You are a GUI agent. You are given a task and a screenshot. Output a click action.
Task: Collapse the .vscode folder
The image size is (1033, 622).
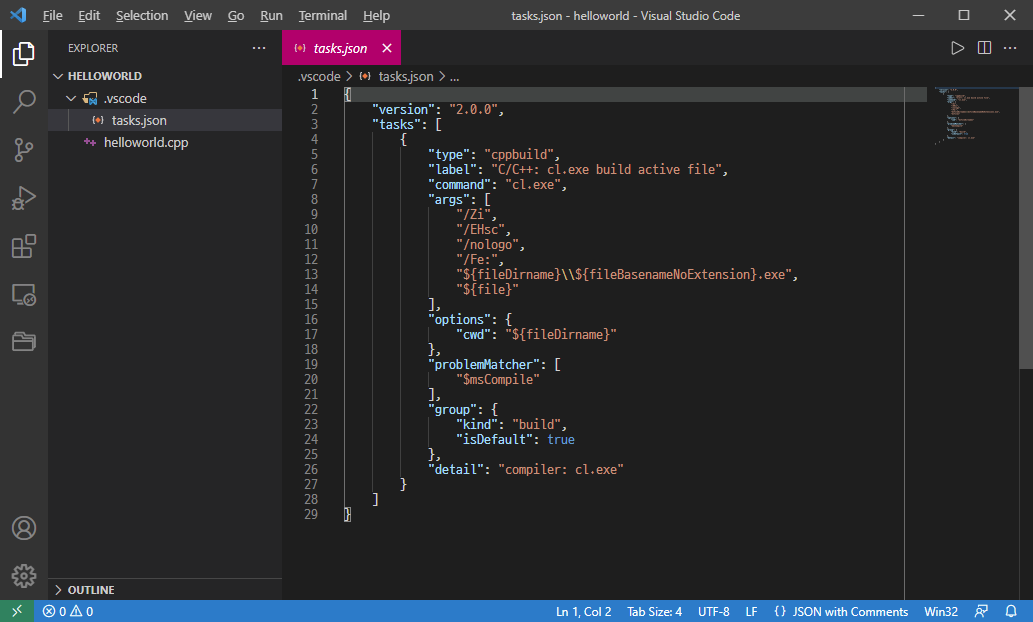71,98
